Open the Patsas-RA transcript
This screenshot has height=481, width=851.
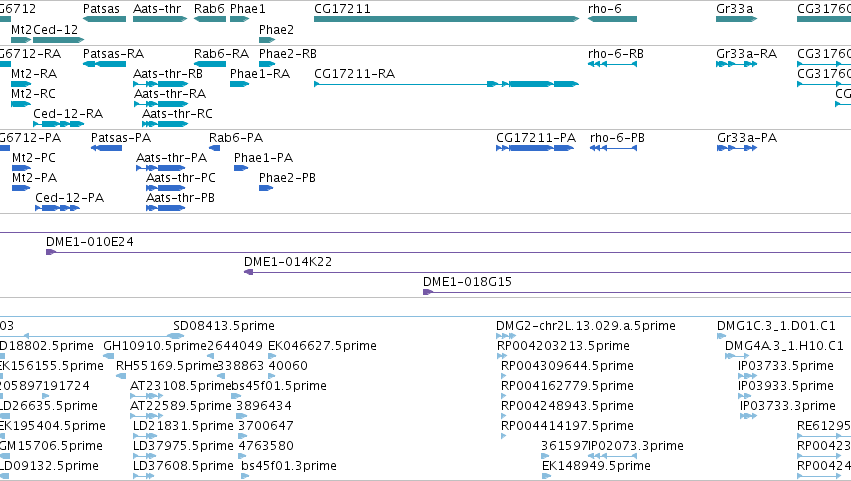[104, 64]
